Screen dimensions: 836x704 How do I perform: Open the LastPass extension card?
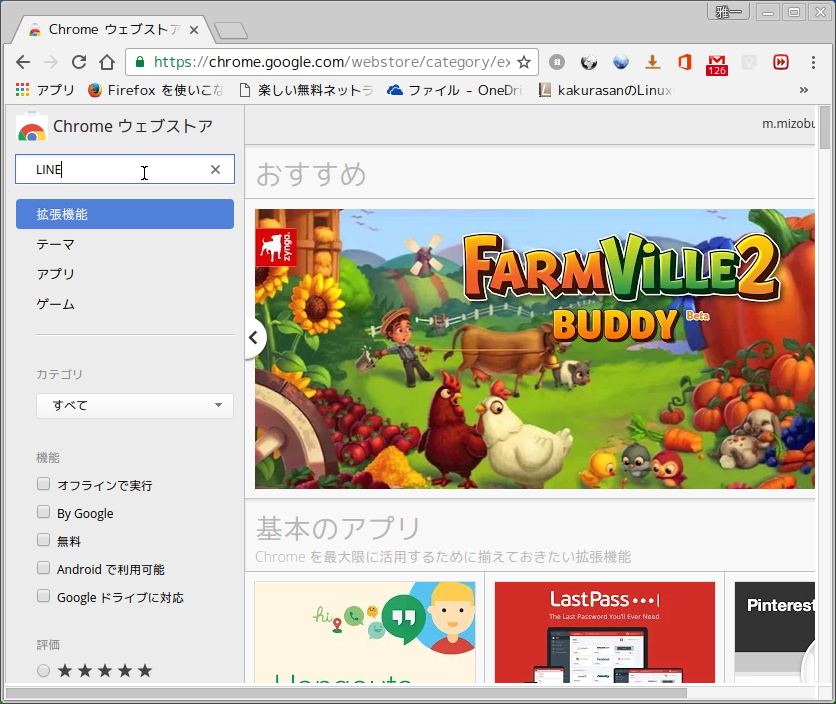[605, 632]
